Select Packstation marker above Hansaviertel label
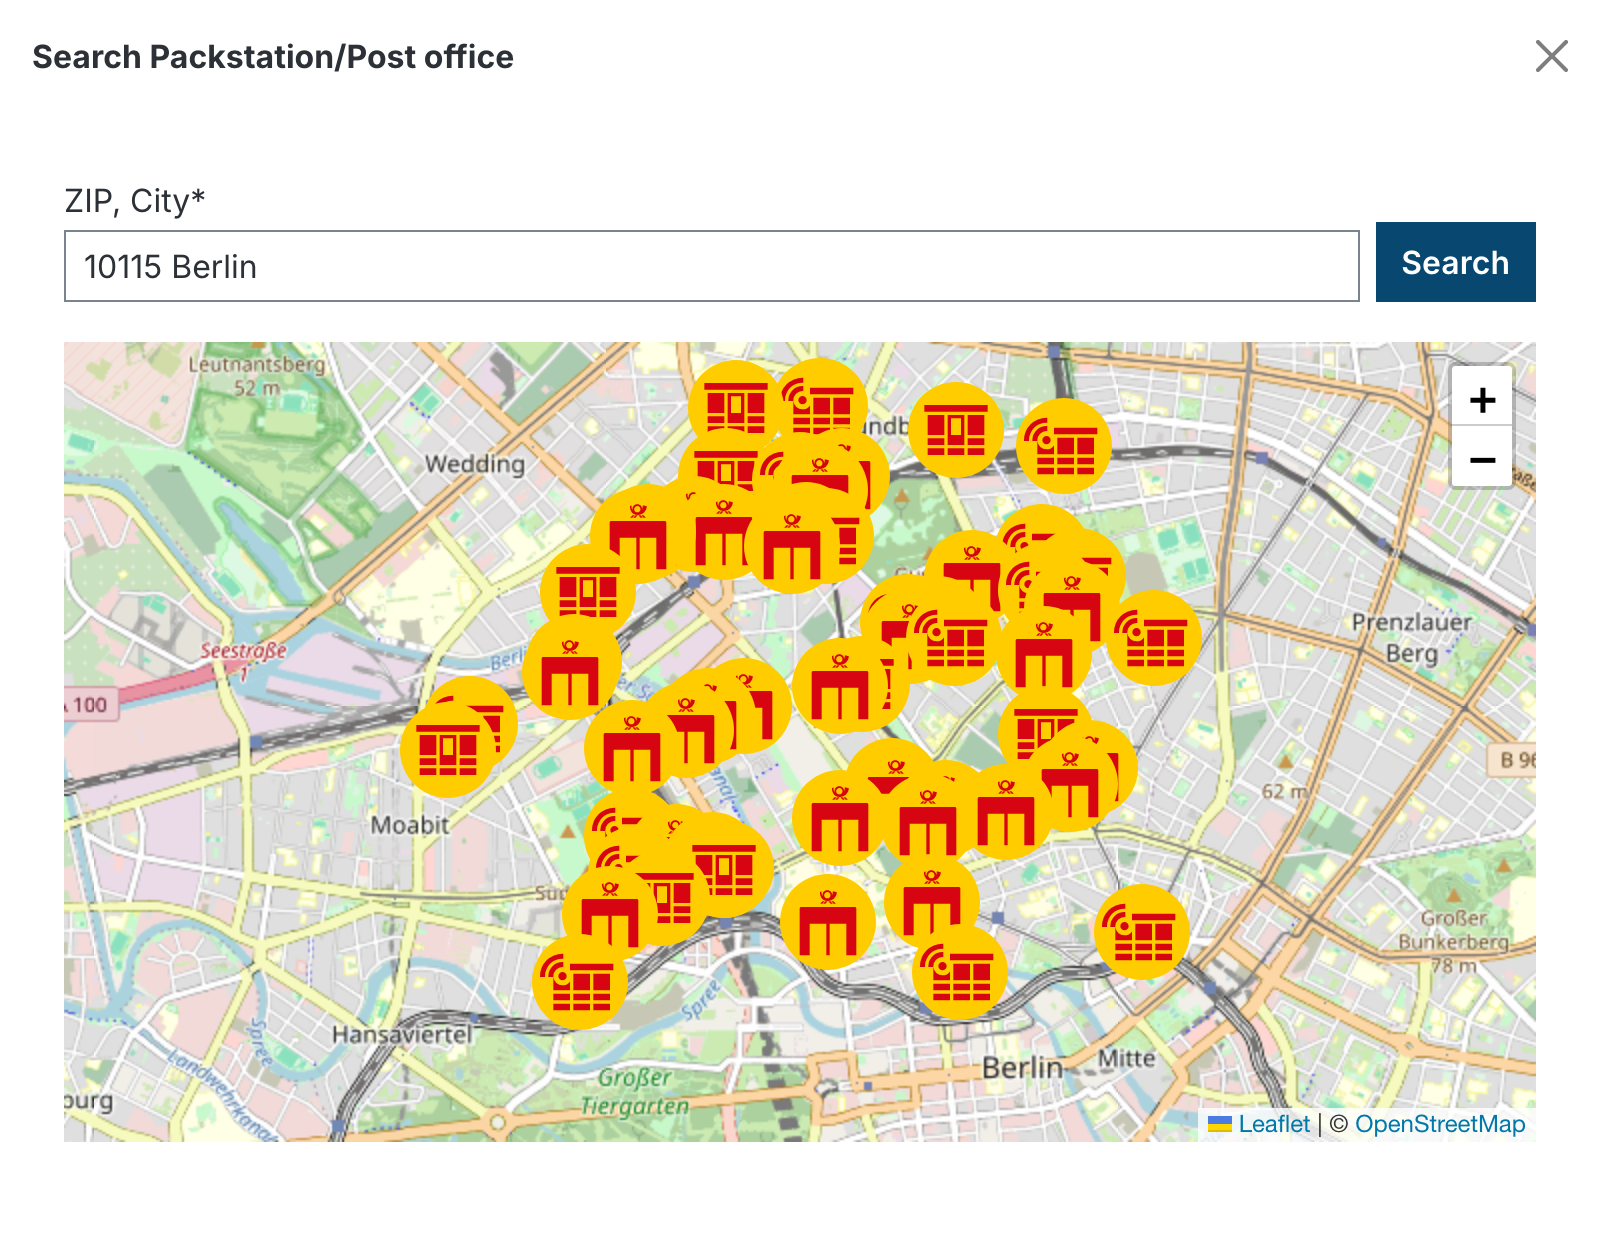 (x=580, y=982)
